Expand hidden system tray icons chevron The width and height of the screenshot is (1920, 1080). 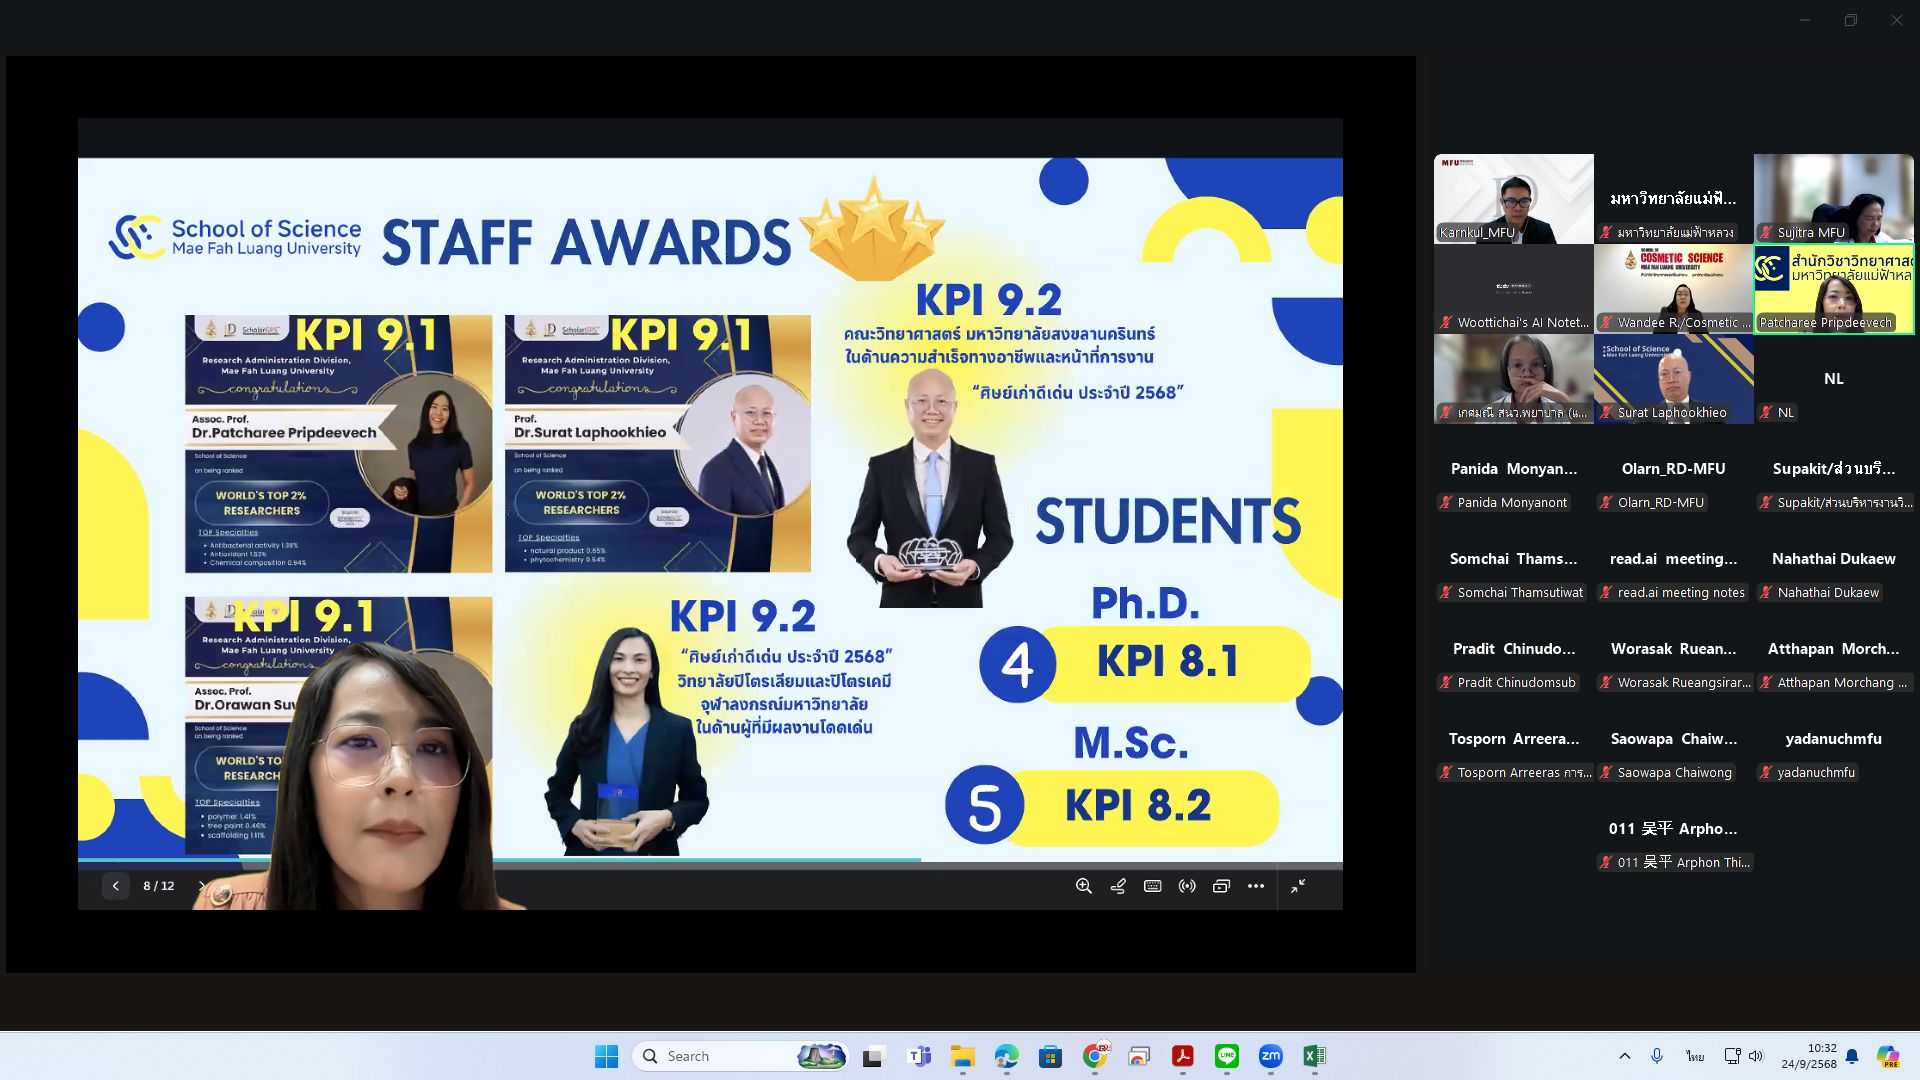coord(1624,1056)
